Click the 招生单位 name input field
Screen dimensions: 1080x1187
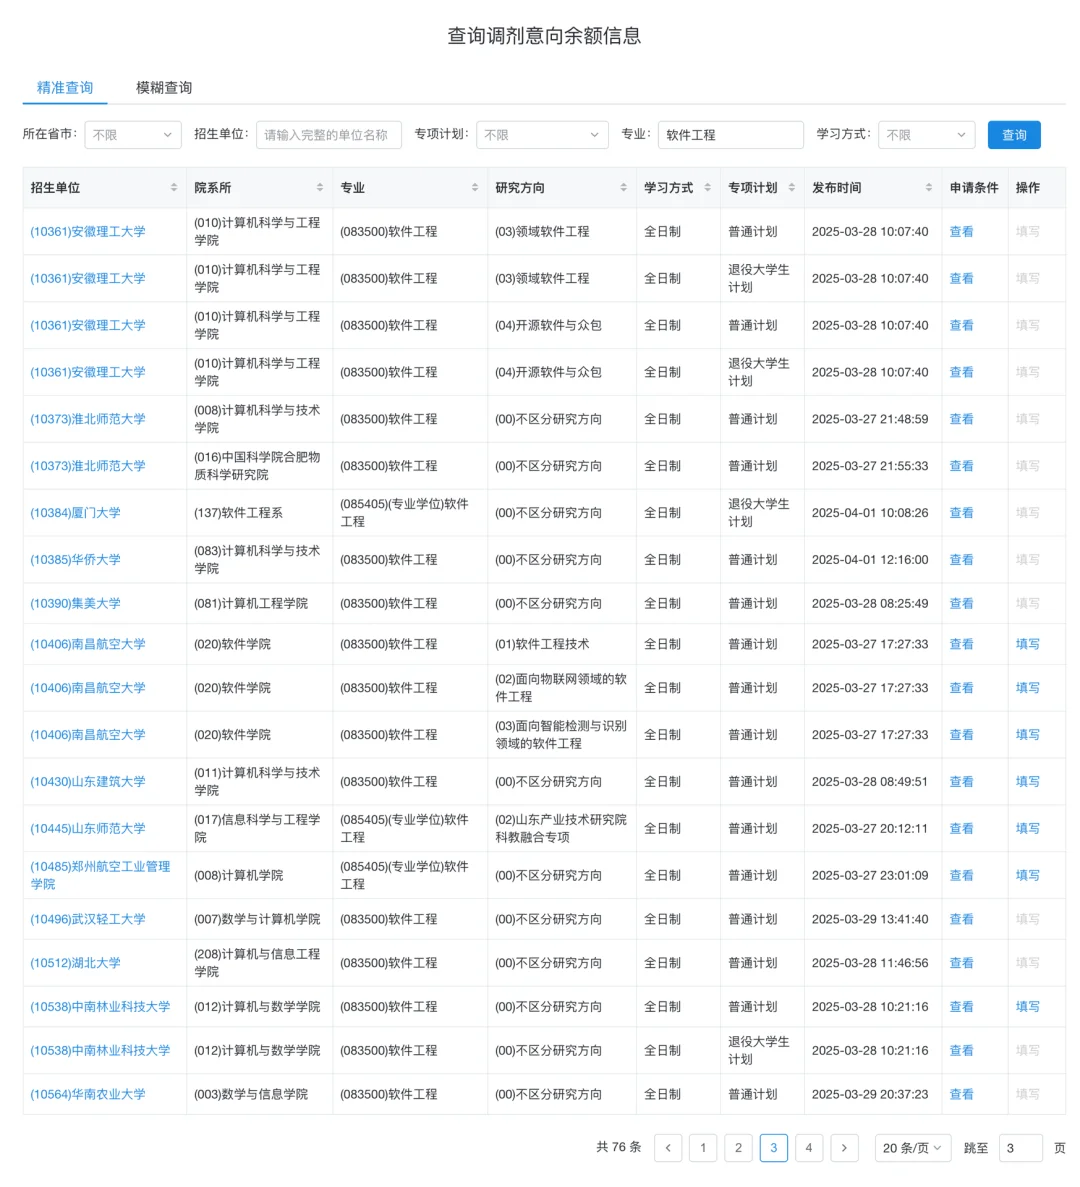pyautogui.click(x=328, y=135)
